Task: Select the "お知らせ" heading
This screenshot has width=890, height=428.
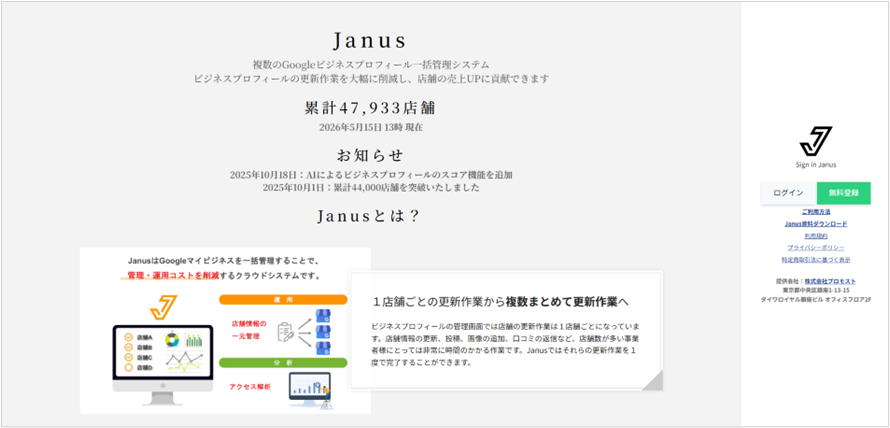Action: coord(370,155)
